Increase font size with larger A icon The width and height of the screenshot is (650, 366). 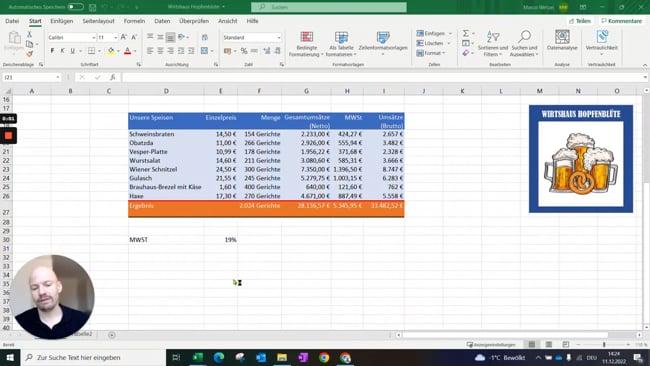[x=124, y=37]
